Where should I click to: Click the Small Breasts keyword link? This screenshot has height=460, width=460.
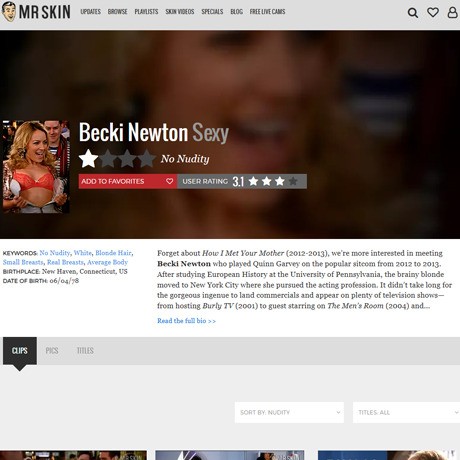click(x=23, y=262)
